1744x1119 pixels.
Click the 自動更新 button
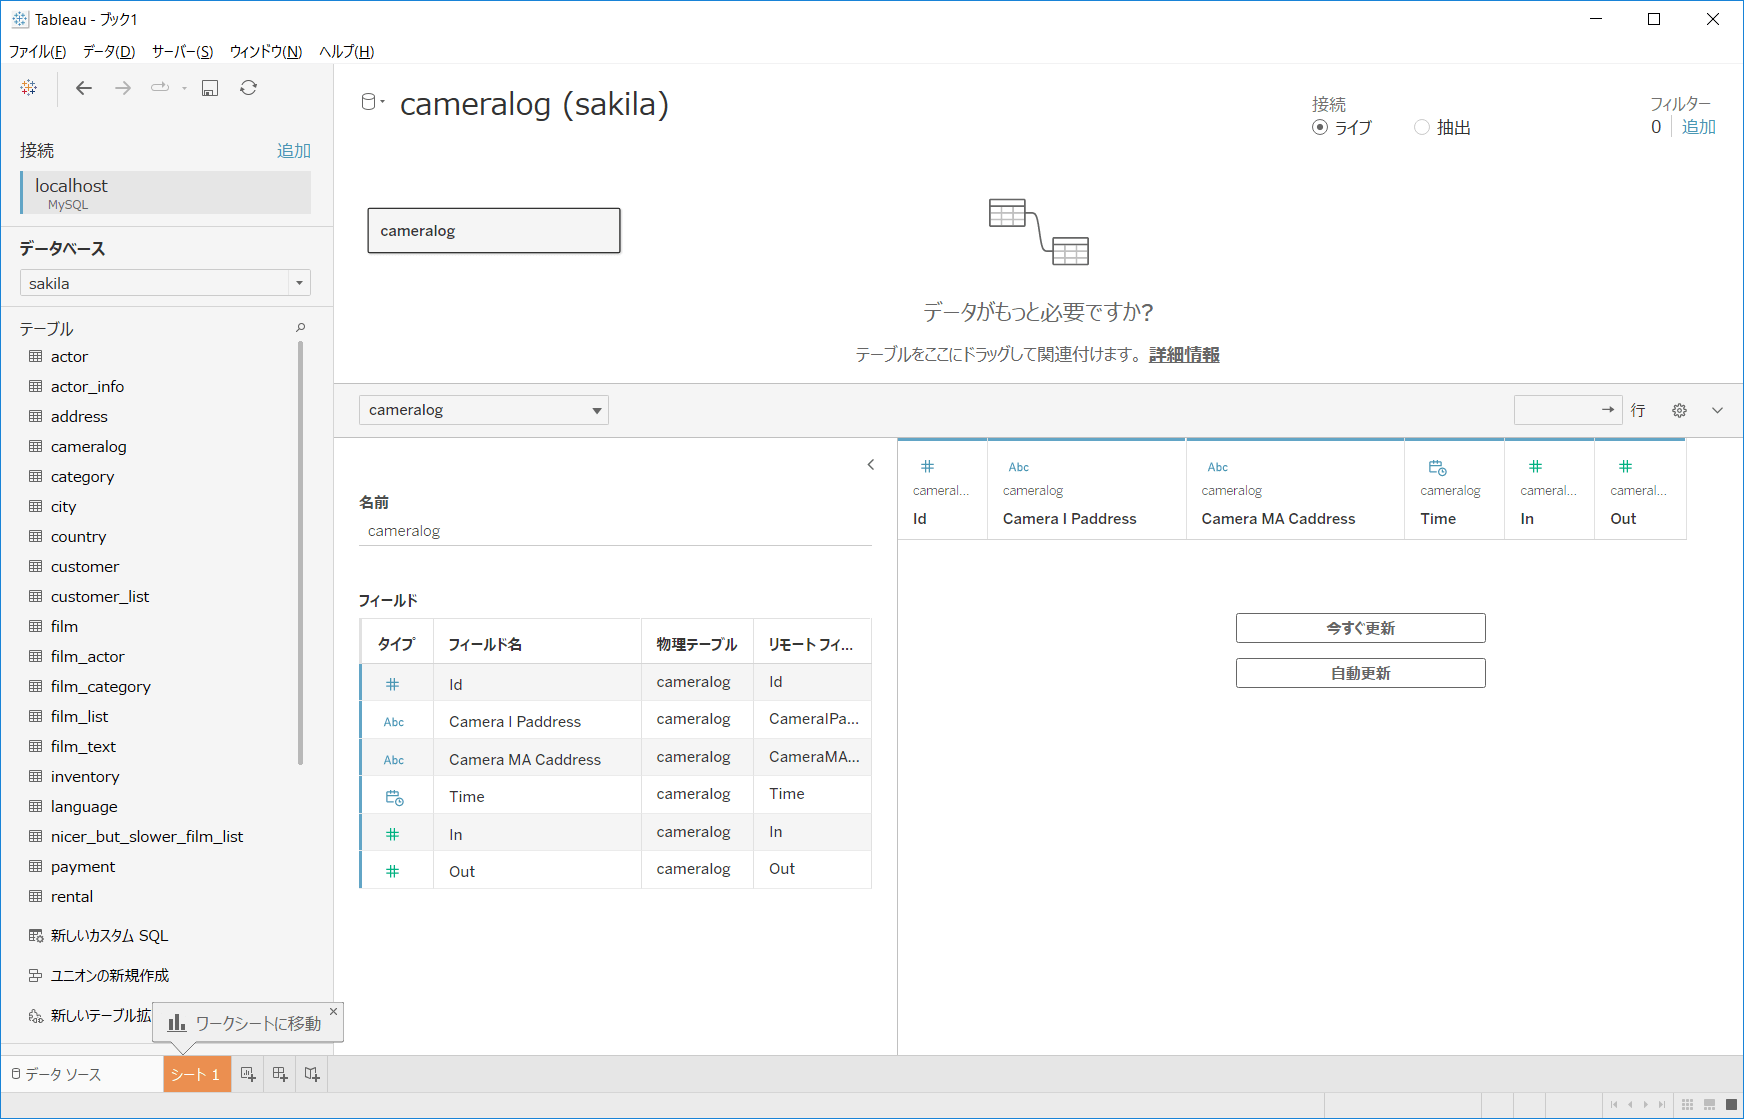point(1360,673)
